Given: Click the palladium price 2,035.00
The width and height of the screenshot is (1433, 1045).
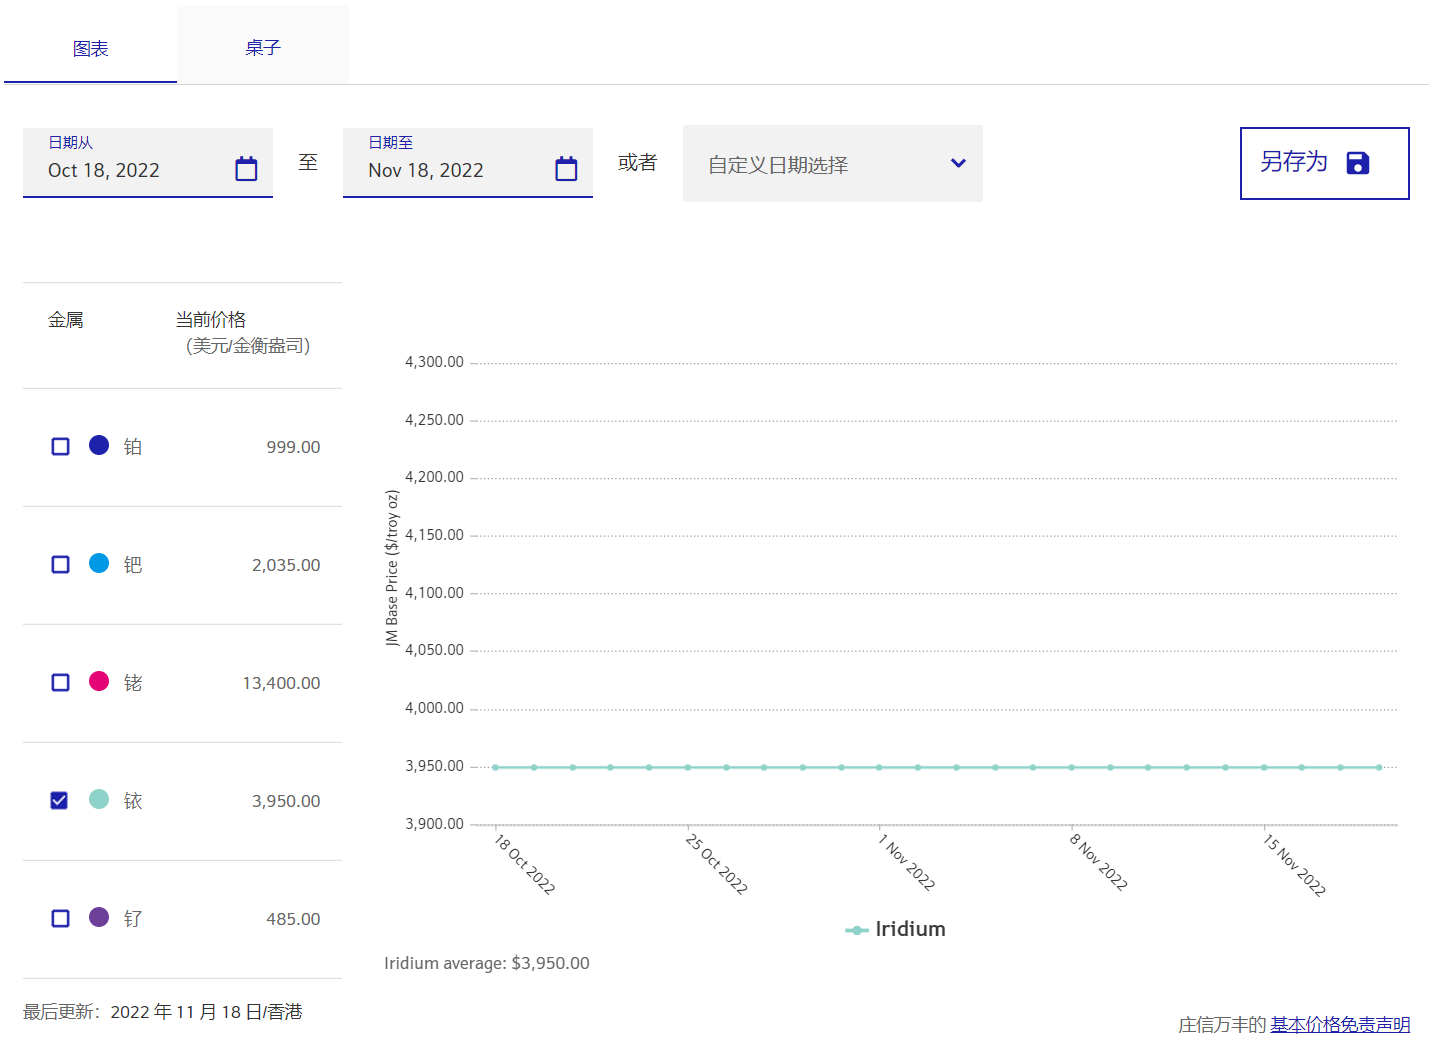Looking at the screenshot, I should tap(286, 565).
